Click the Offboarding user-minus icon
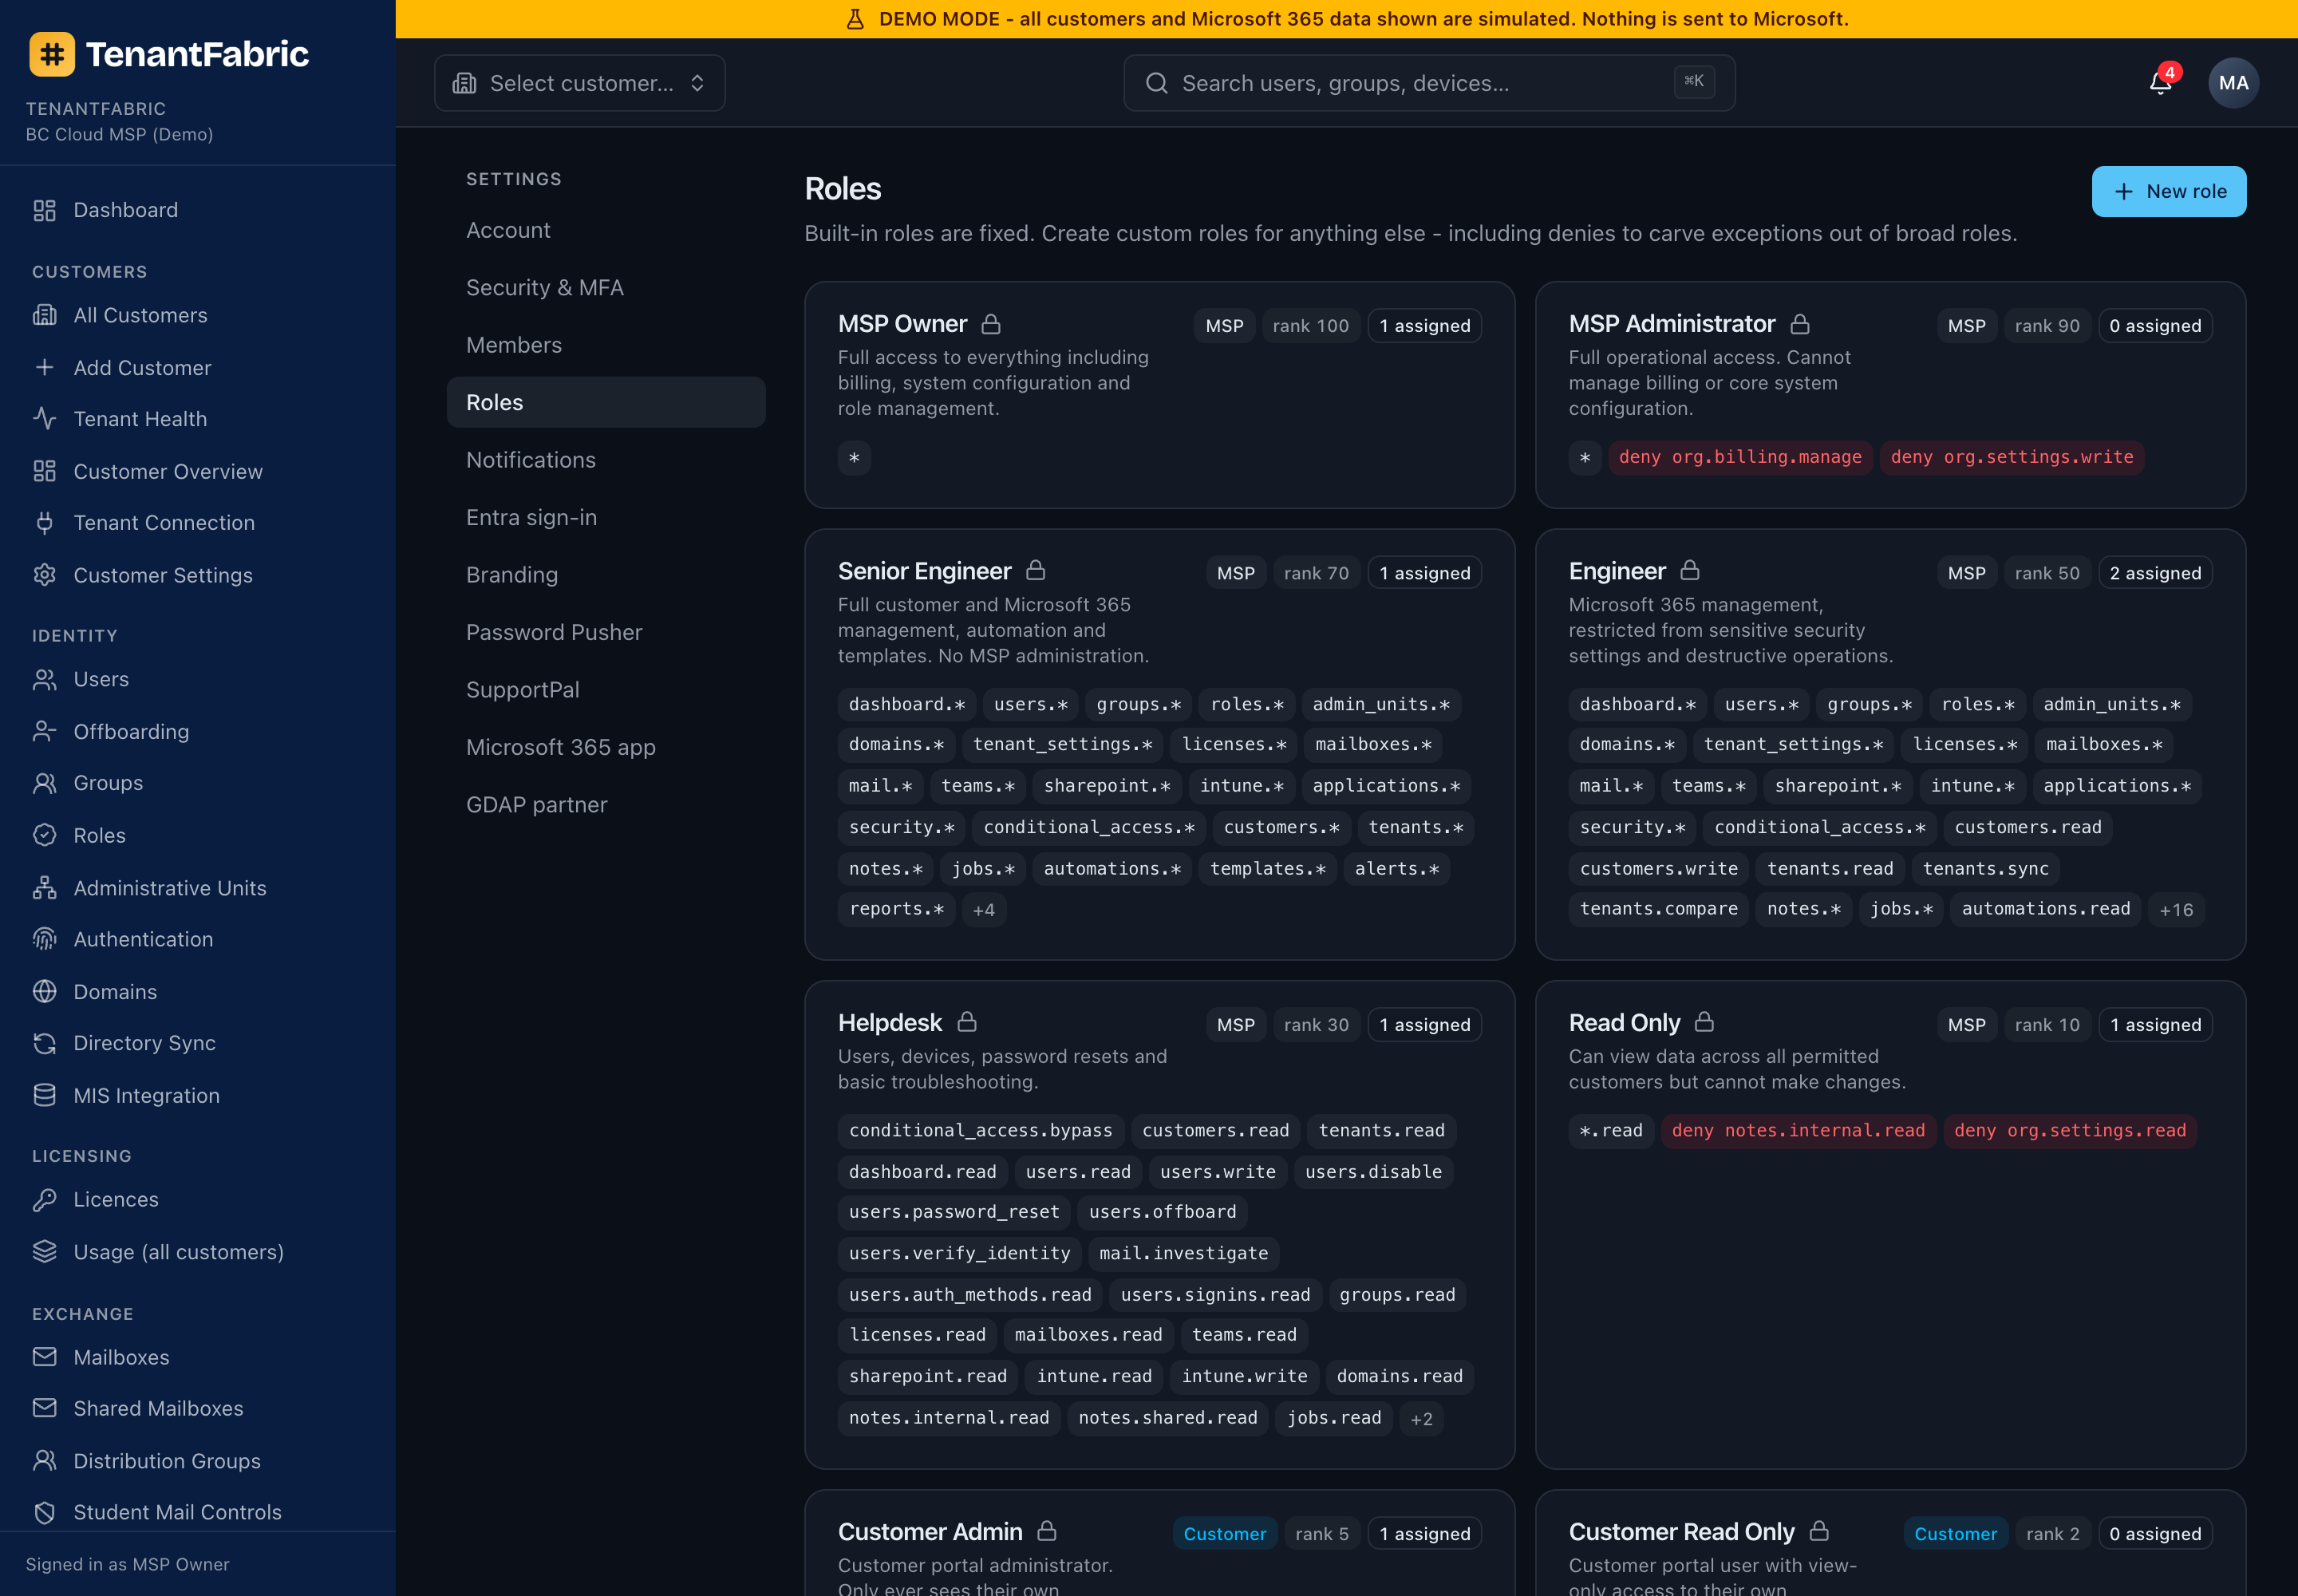 (x=44, y=731)
